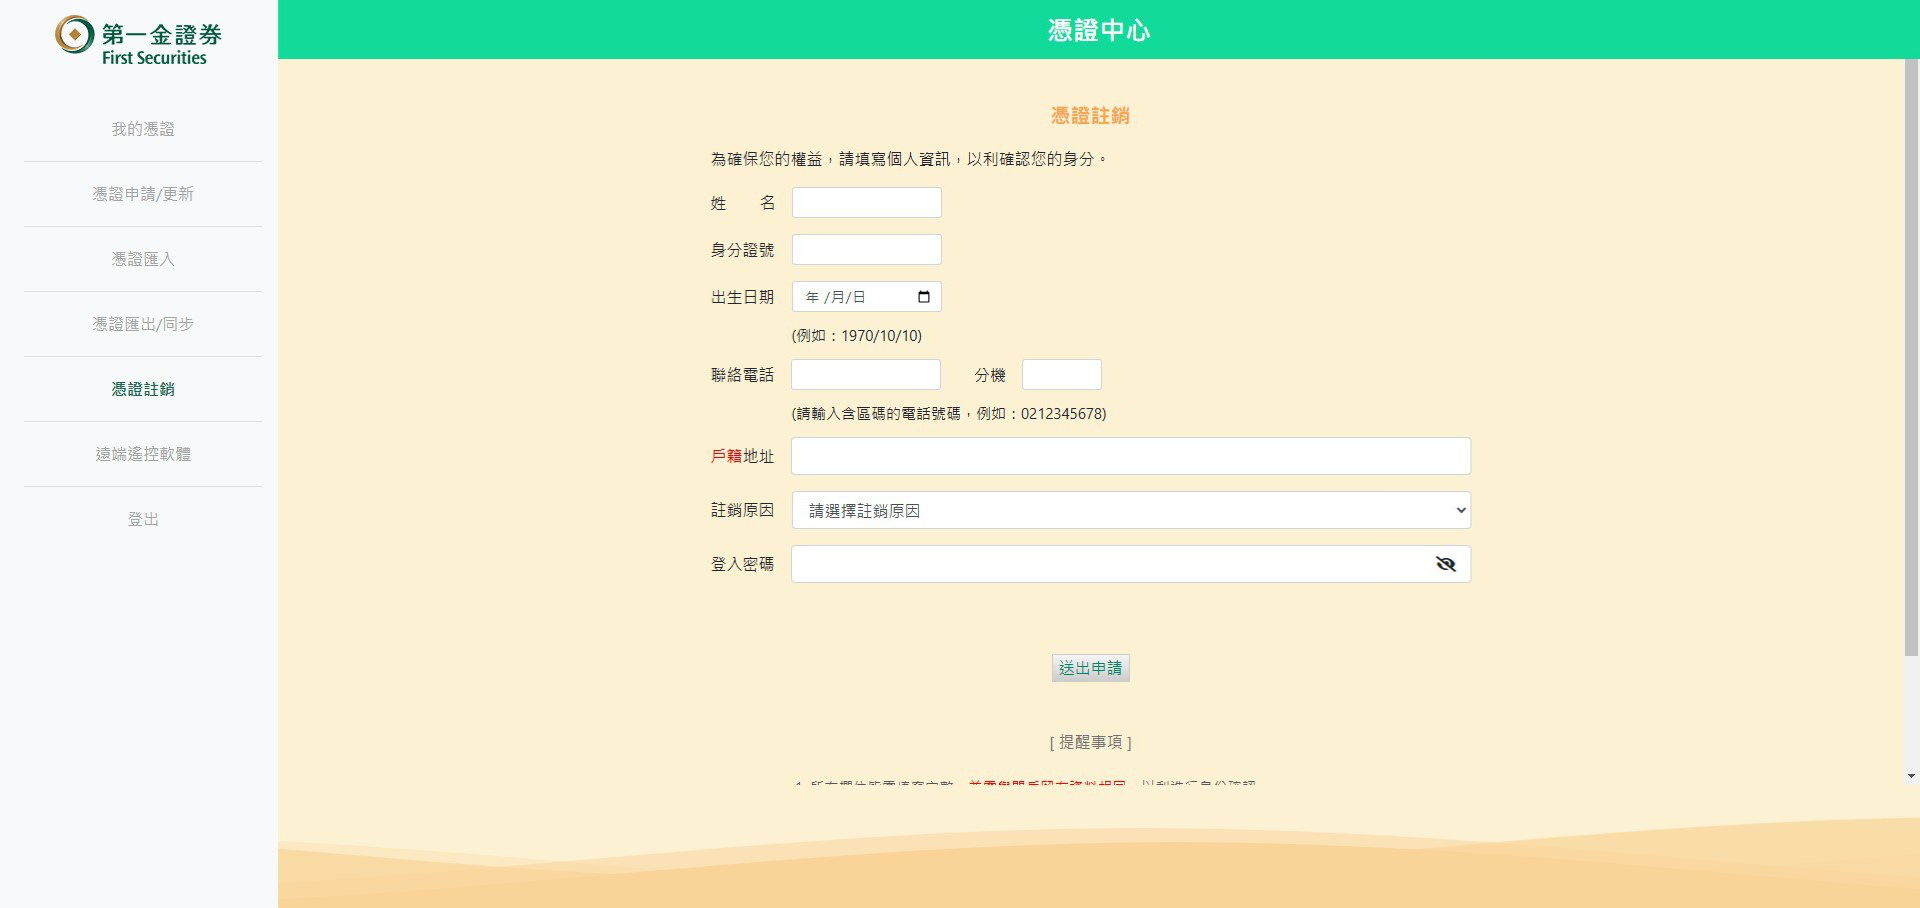Select 憑證註銷 in the sidebar

(x=143, y=389)
